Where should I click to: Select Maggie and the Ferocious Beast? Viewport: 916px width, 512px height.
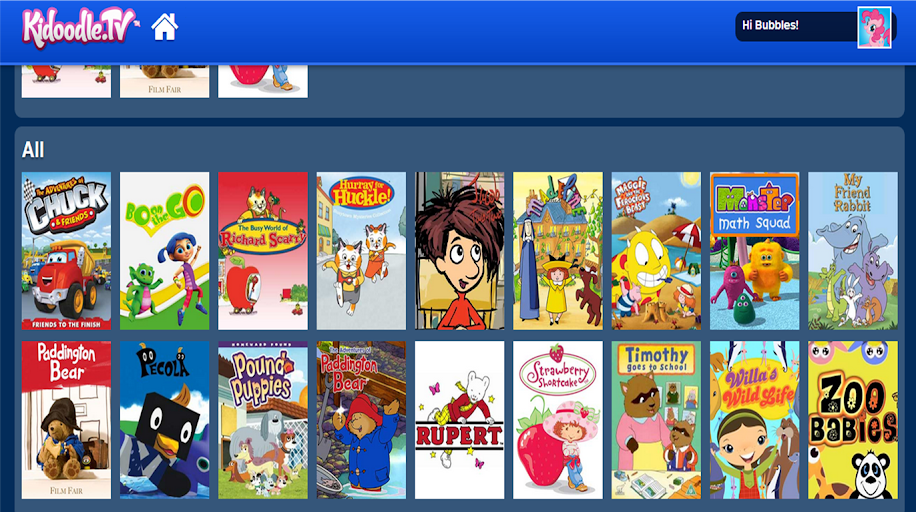(656, 251)
